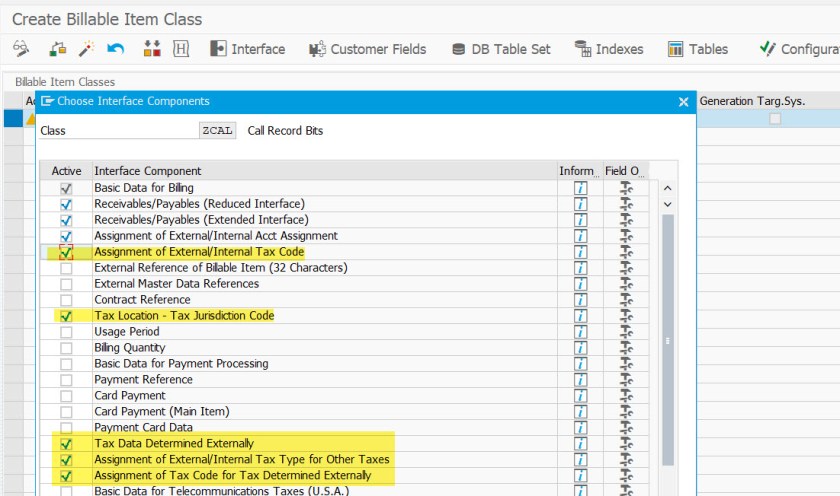Enable the Billing Quantity checkbox
840x496 pixels.
66,348
